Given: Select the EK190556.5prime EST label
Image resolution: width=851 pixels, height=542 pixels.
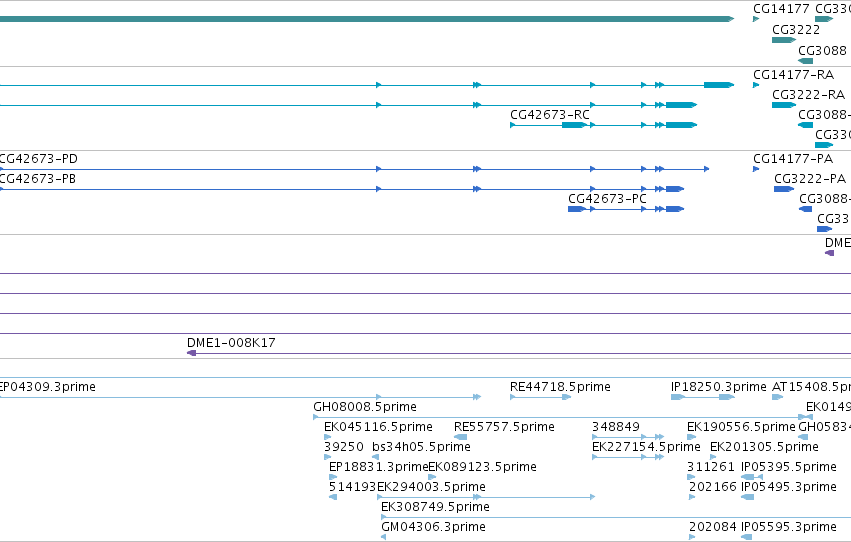Looking at the screenshot, I should [741, 427].
